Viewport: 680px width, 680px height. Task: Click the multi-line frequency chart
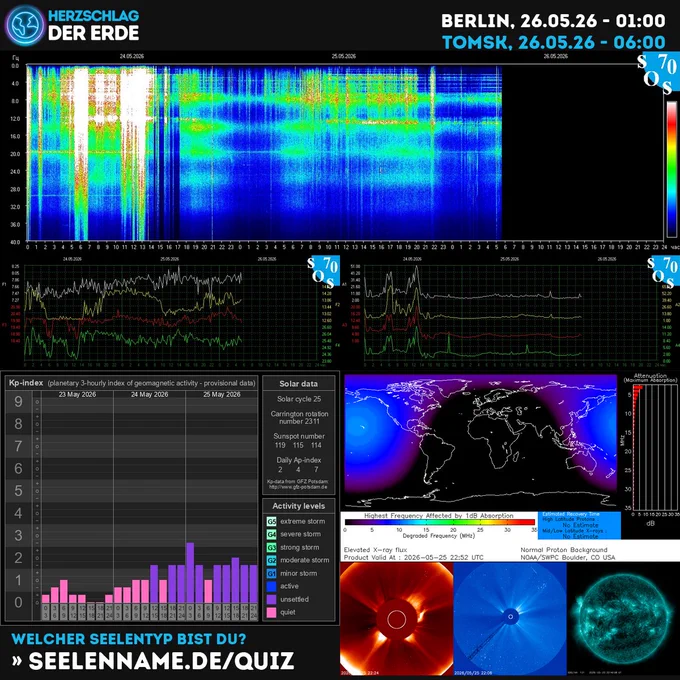[x=171, y=312]
